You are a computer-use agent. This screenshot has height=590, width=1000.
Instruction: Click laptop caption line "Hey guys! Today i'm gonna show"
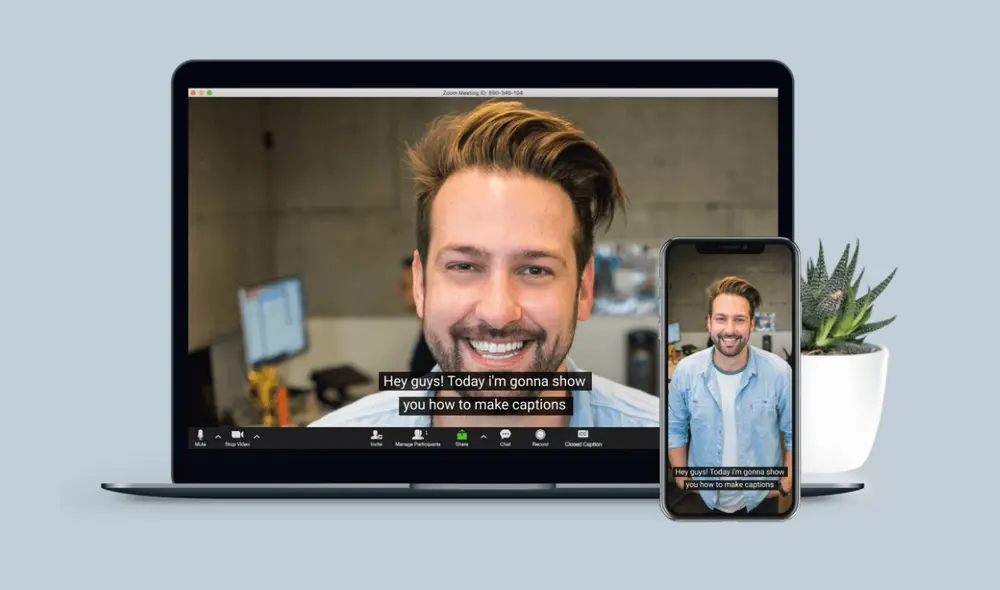coord(485,381)
